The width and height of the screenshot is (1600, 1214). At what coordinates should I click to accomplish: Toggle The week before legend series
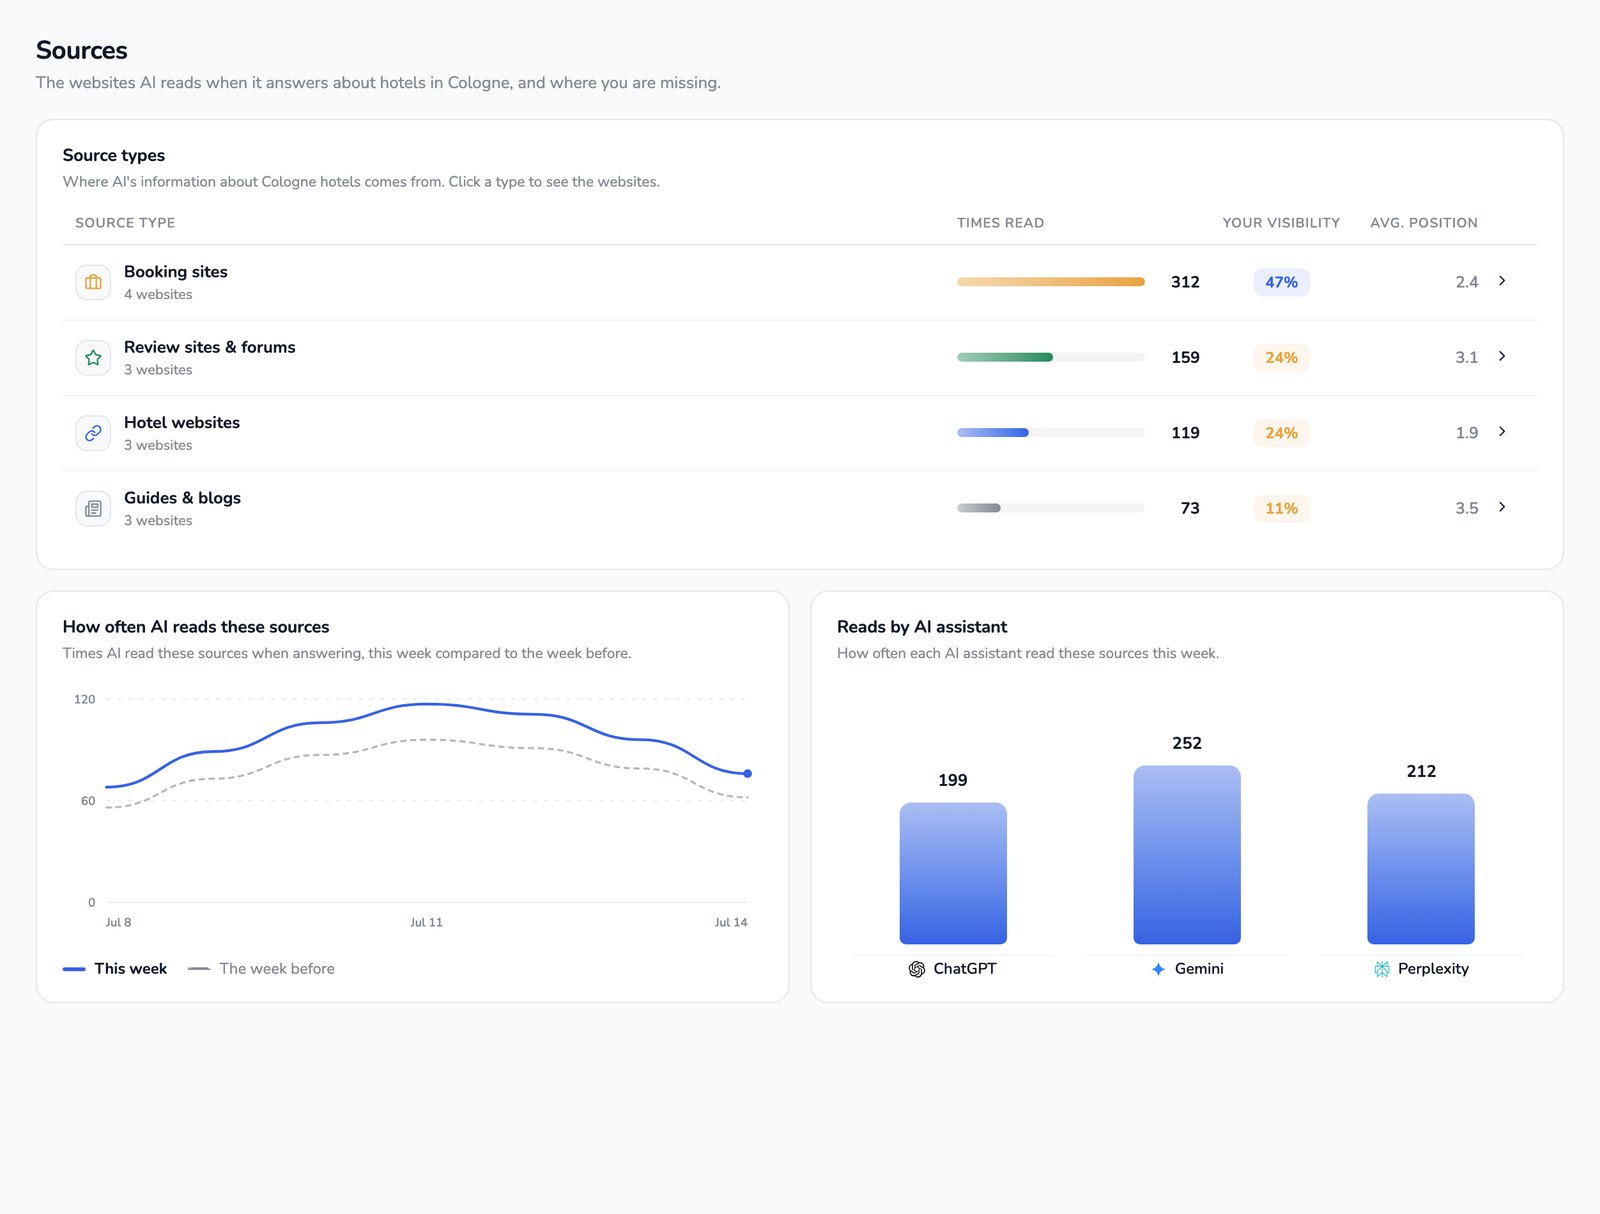coord(262,969)
